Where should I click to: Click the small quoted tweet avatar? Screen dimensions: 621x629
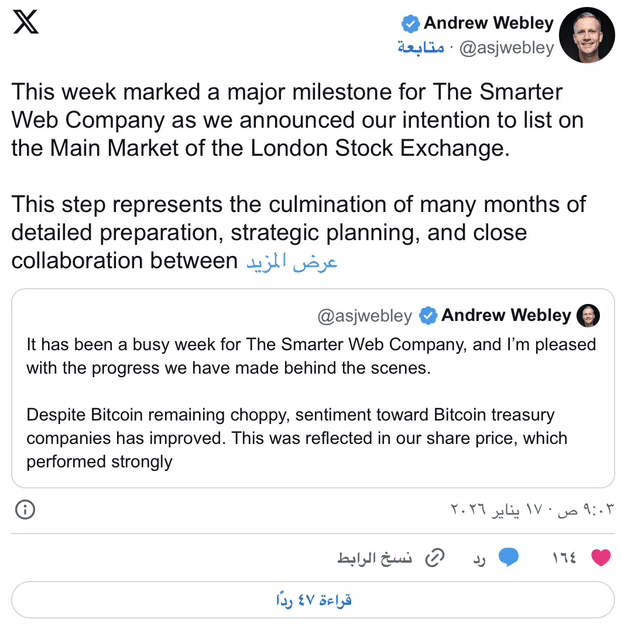pos(588,315)
